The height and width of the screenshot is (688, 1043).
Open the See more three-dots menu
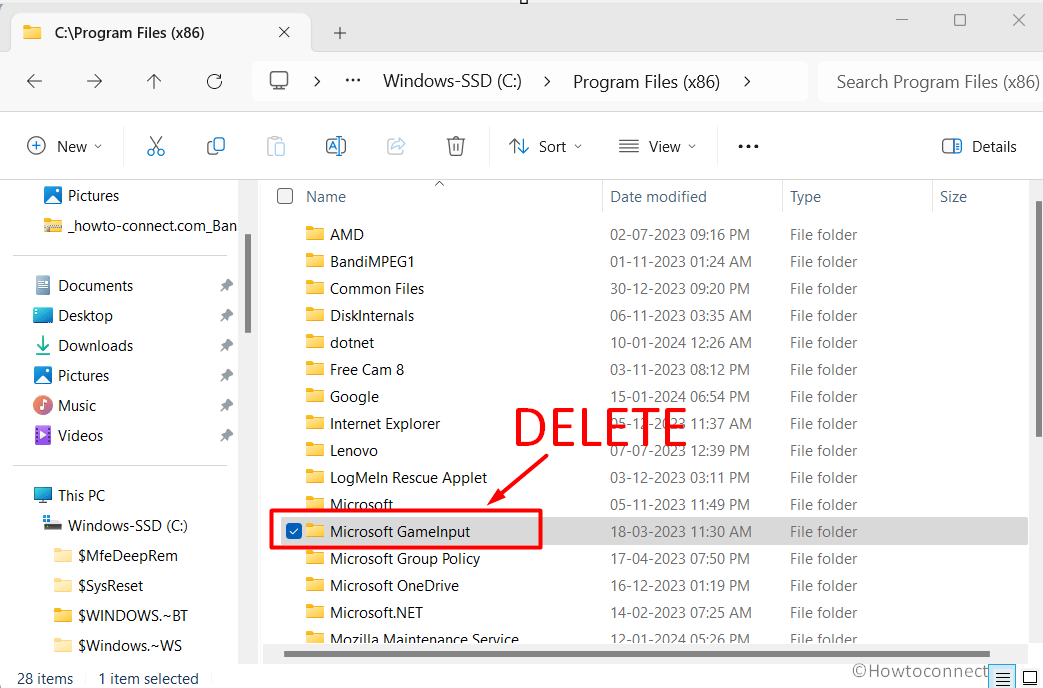[x=748, y=146]
